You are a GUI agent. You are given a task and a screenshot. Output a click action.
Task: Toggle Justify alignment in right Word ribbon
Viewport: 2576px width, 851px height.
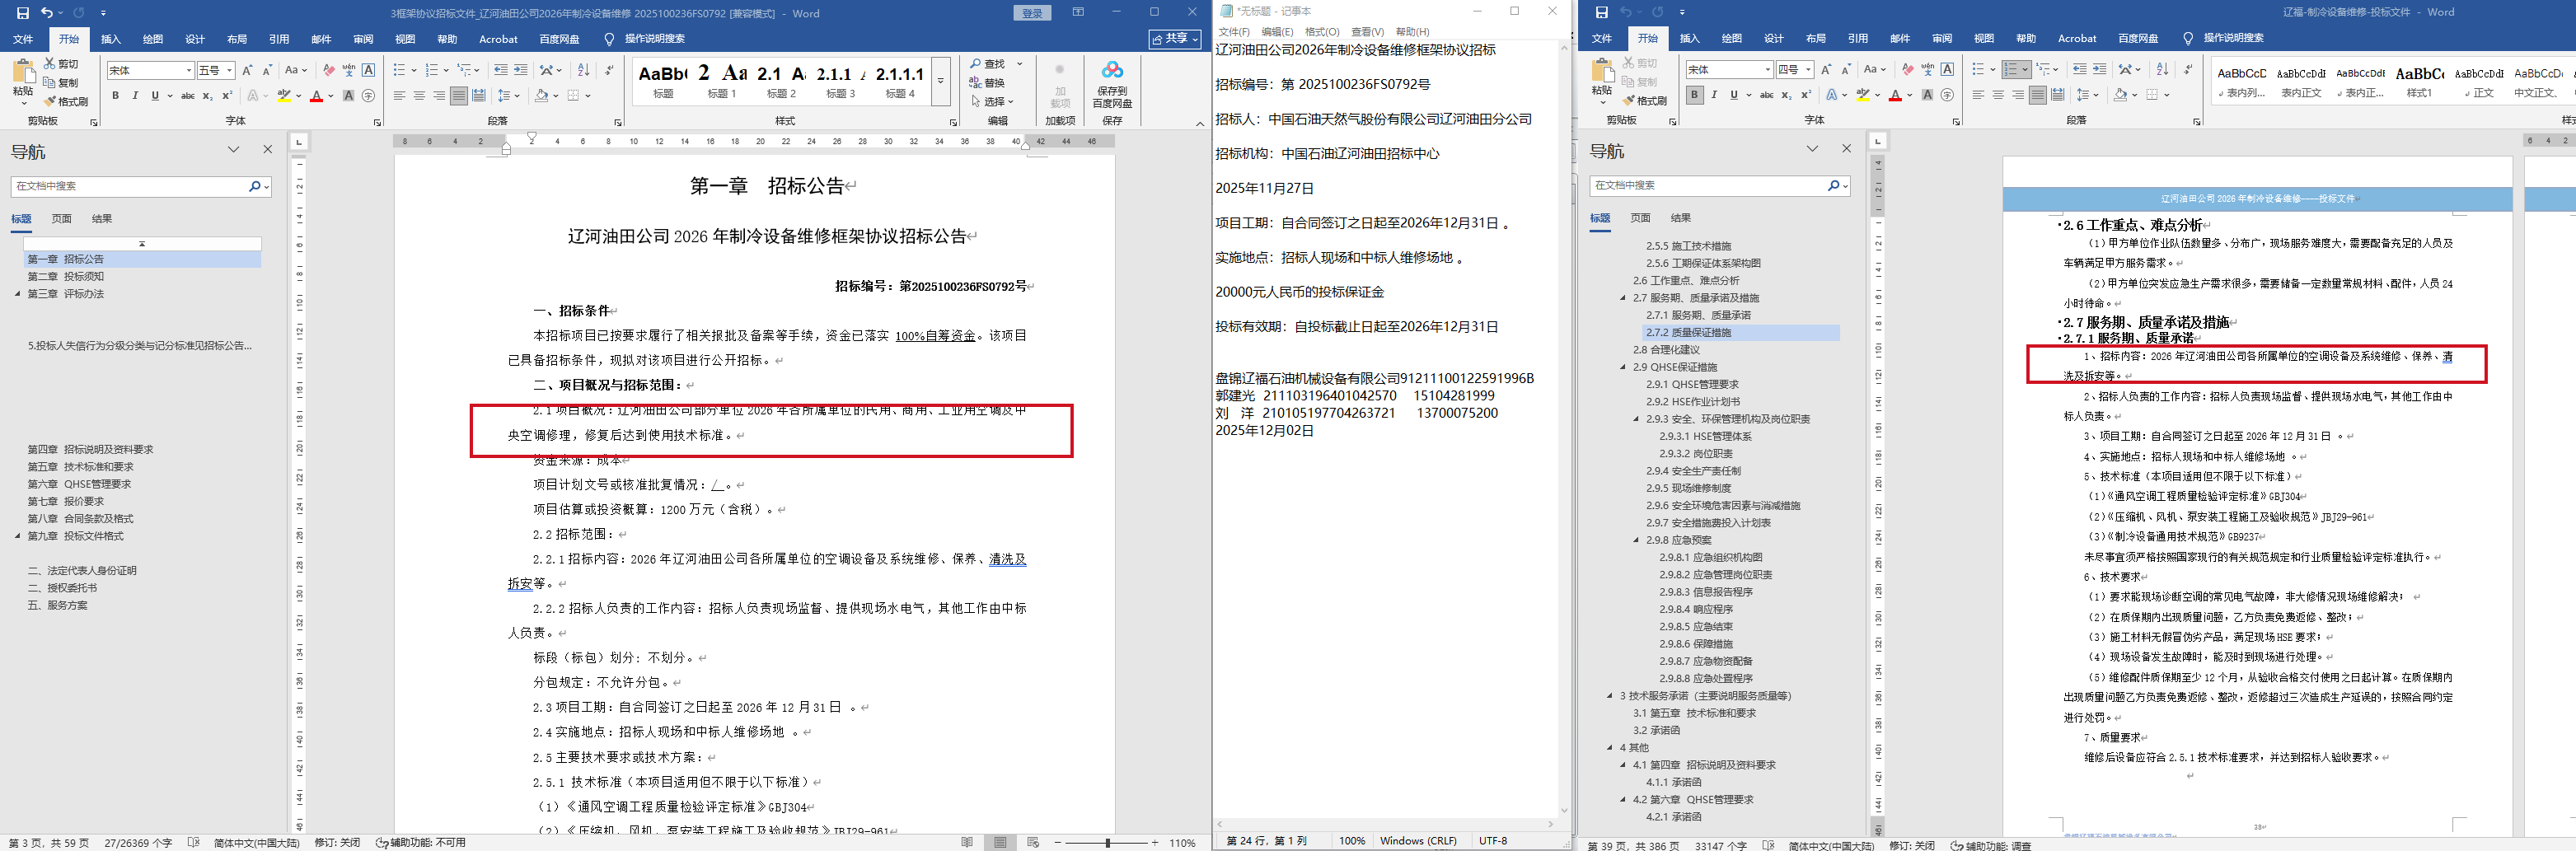(x=2037, y=95)
